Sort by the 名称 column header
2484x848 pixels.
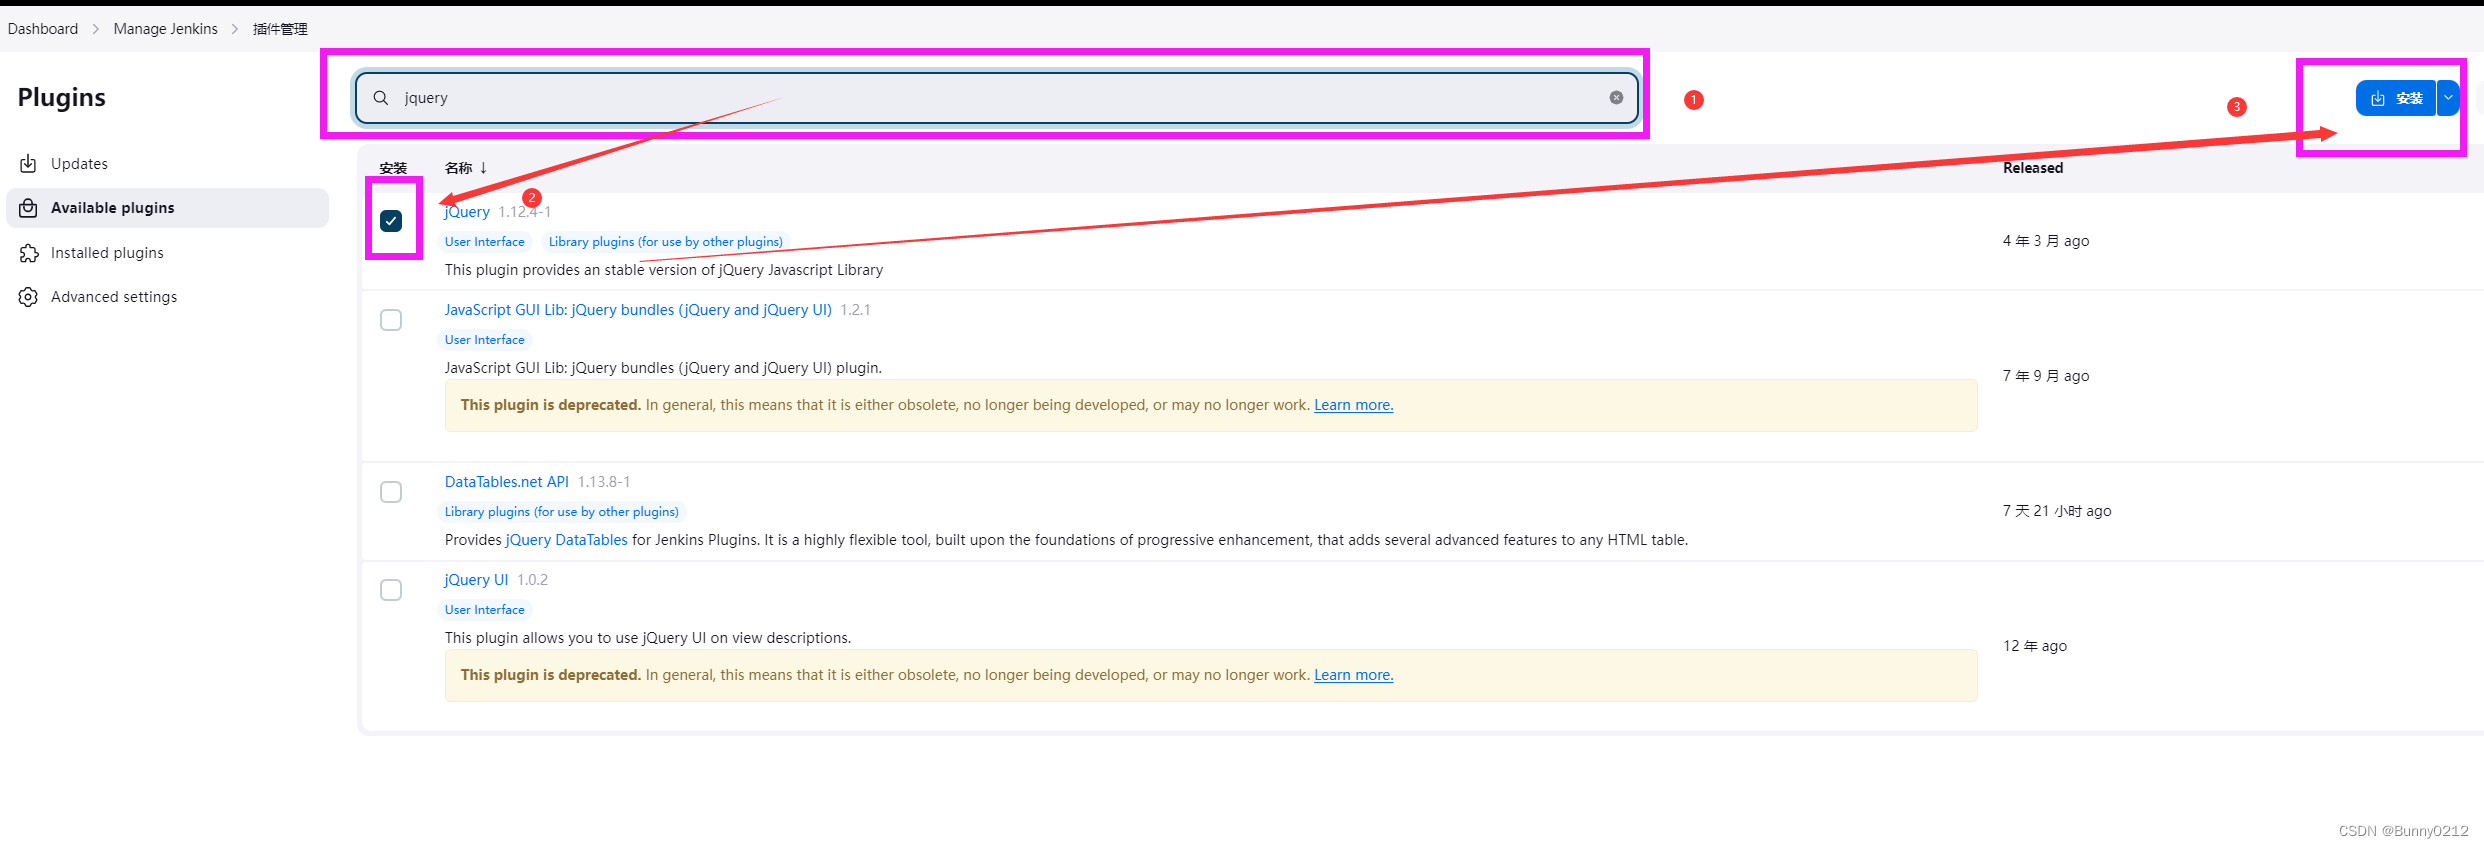[466, 168]
